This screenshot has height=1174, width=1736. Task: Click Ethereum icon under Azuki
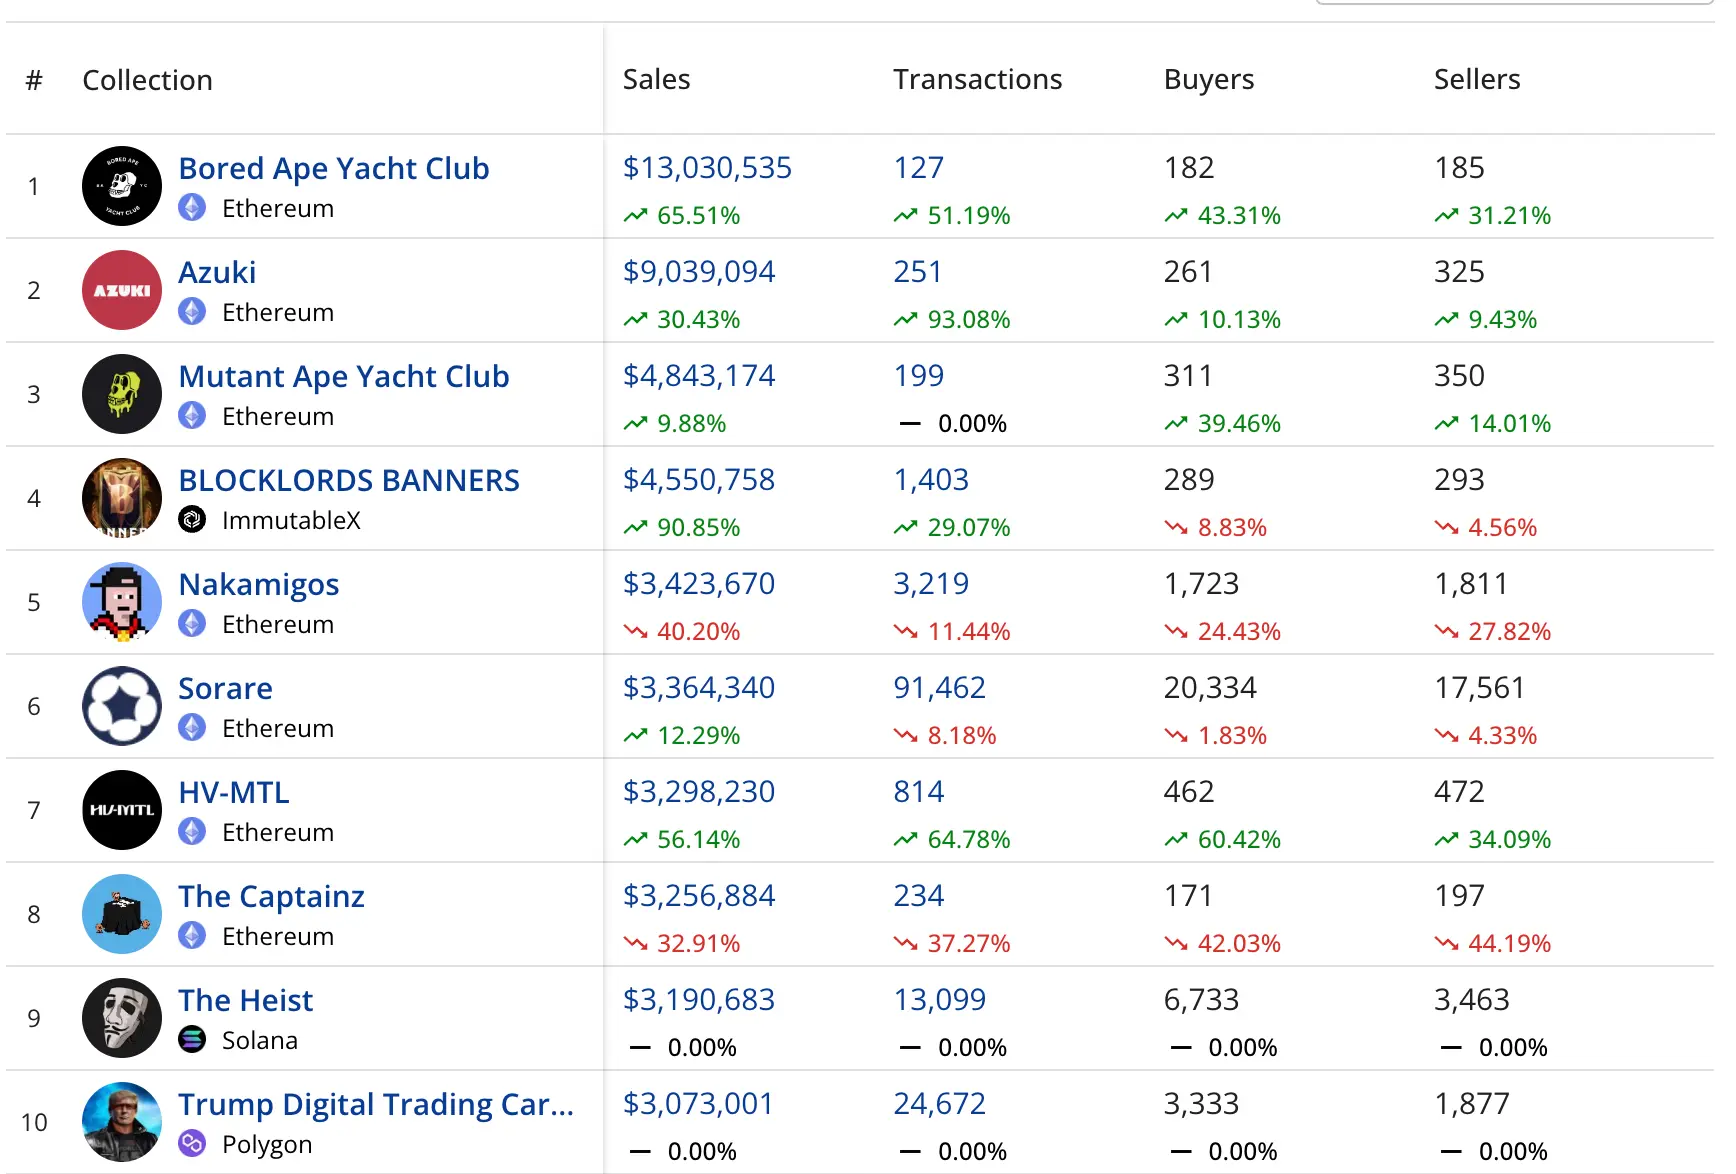click(x=192, y=312)
